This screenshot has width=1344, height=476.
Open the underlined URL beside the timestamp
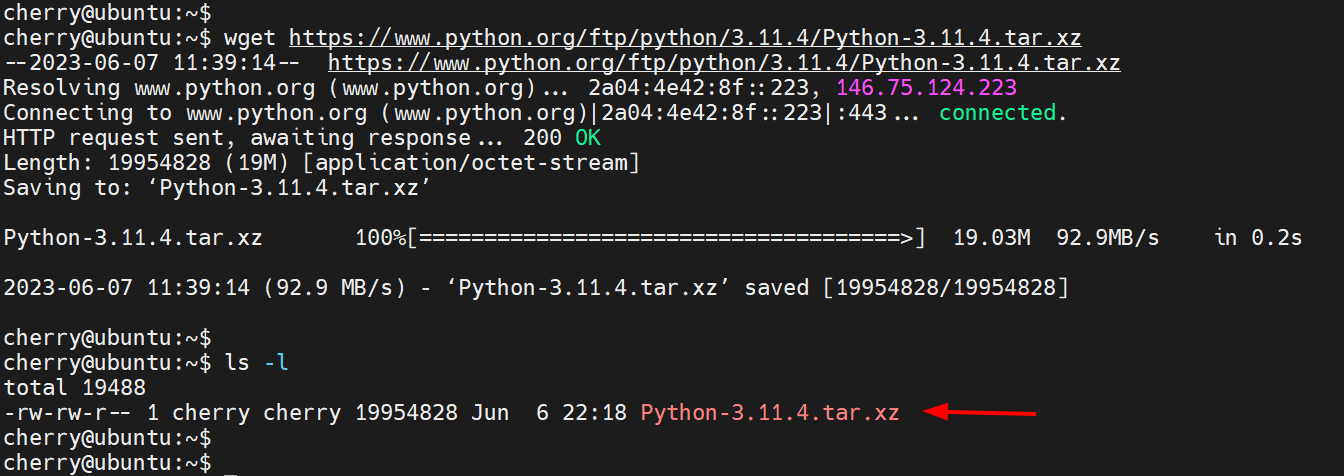pos(724,63)
